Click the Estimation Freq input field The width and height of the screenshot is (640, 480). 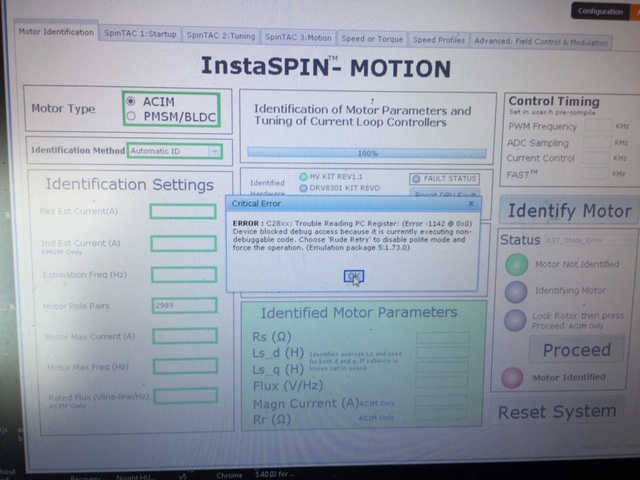[184, 275]
